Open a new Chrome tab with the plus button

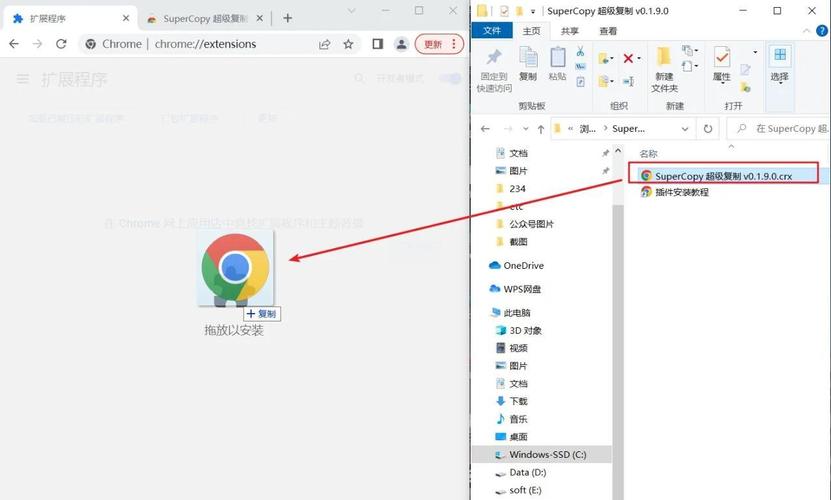[x=288, y=18]
